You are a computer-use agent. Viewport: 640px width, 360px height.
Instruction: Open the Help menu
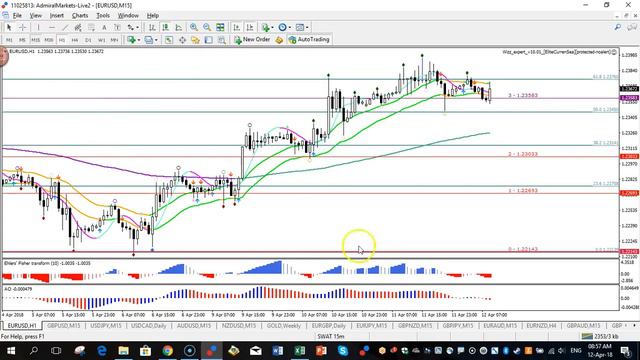point(153,16)
